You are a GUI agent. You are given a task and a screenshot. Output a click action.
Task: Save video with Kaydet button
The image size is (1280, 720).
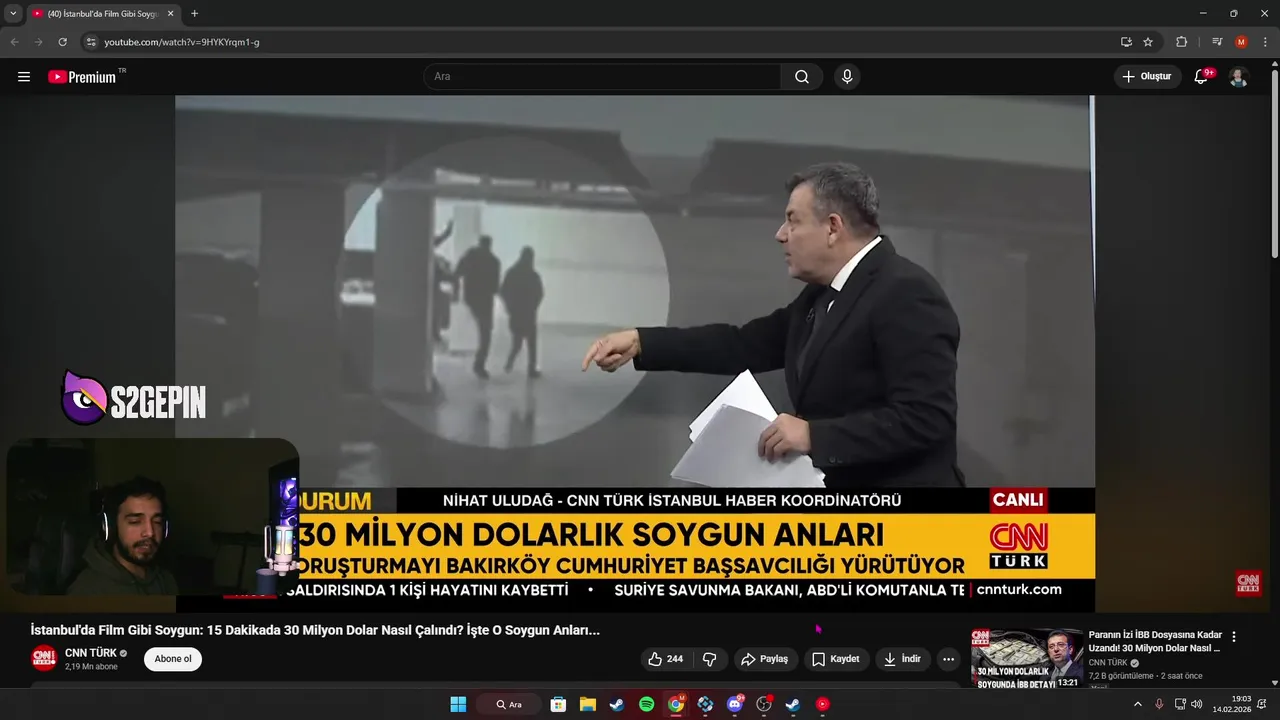(x=836, y=659)
